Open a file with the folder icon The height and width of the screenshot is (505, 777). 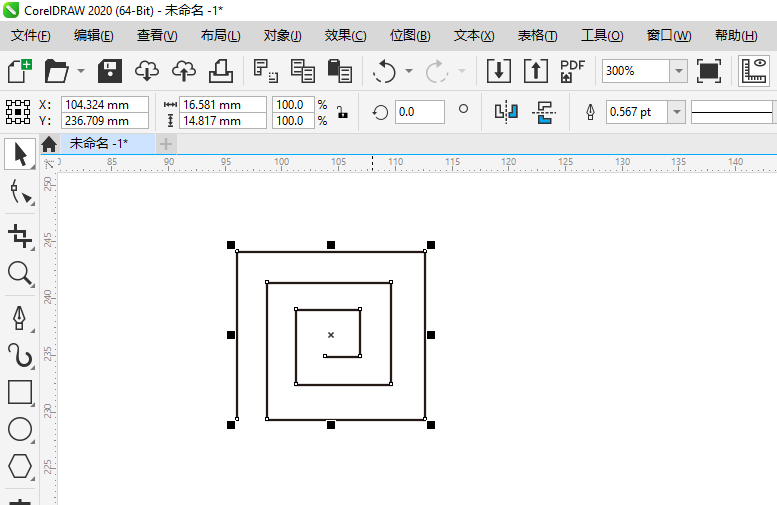pos(56,71)
